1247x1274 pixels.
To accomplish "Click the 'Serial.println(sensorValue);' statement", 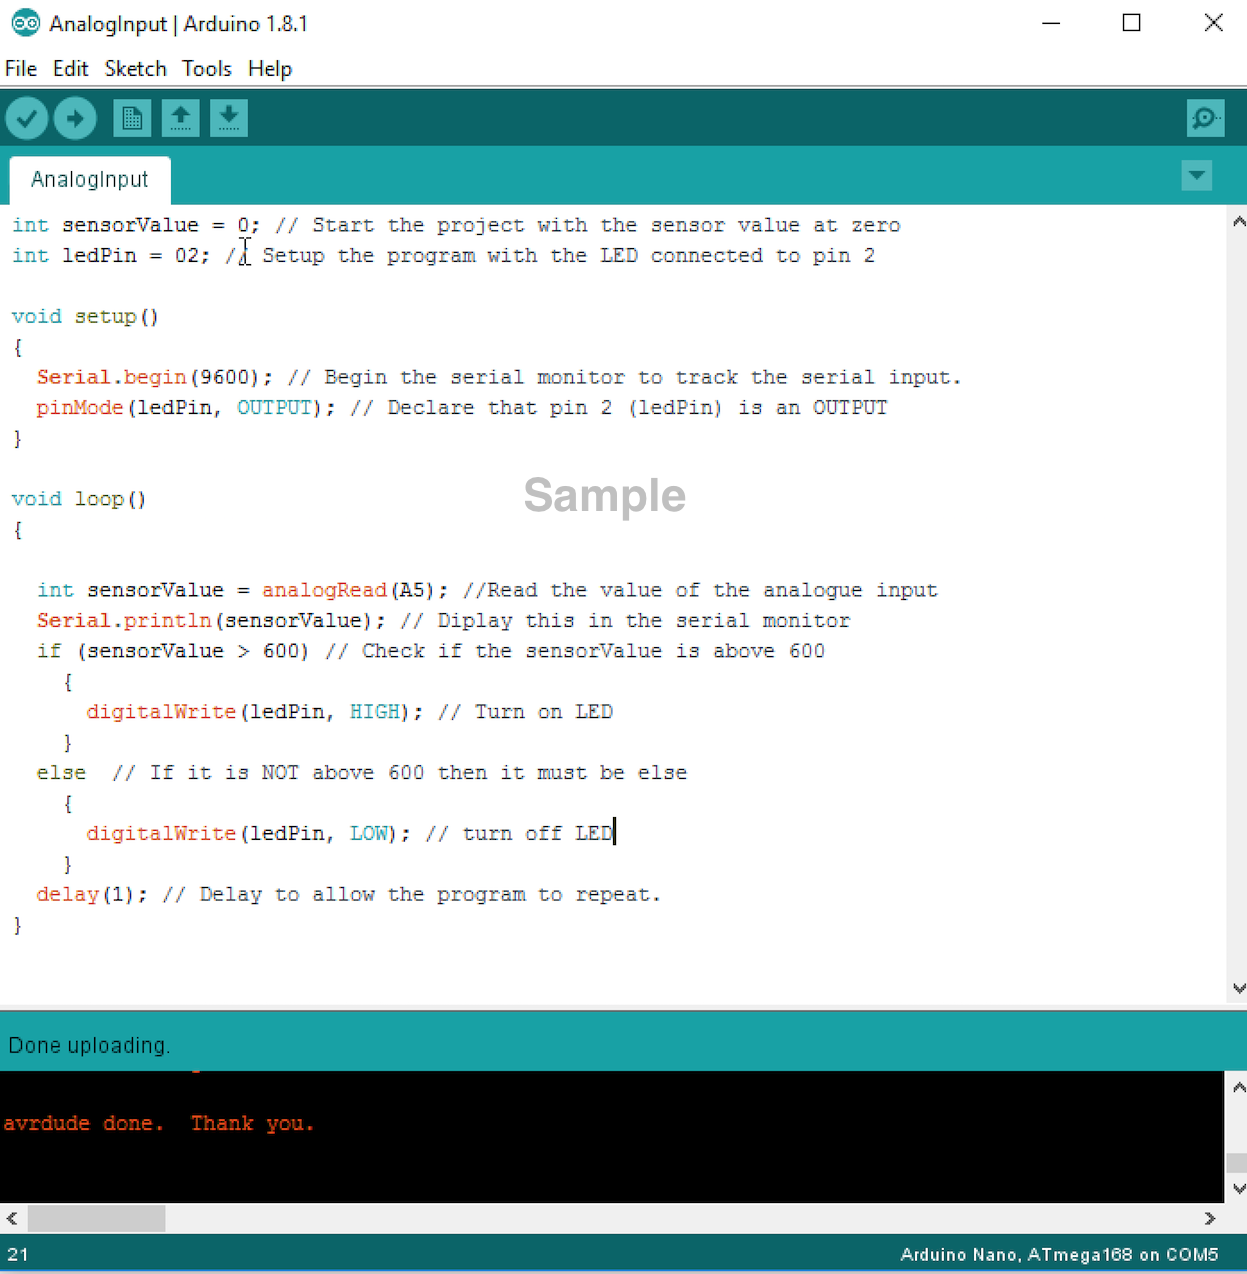I will click(x=211, y=621).
